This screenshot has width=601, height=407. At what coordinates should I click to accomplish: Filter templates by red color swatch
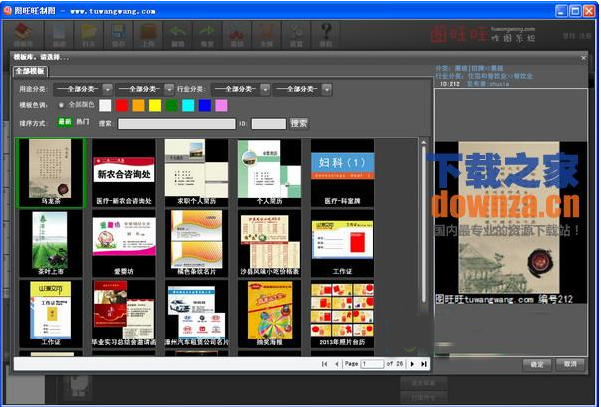(122, 105)
